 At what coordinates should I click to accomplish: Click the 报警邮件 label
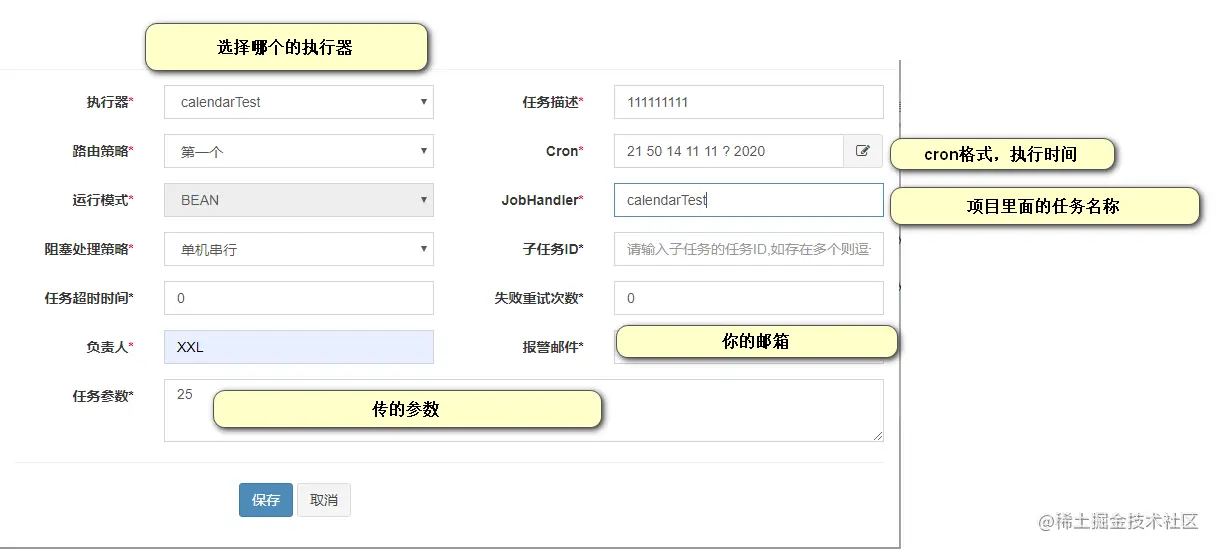[x=553, y=347]
